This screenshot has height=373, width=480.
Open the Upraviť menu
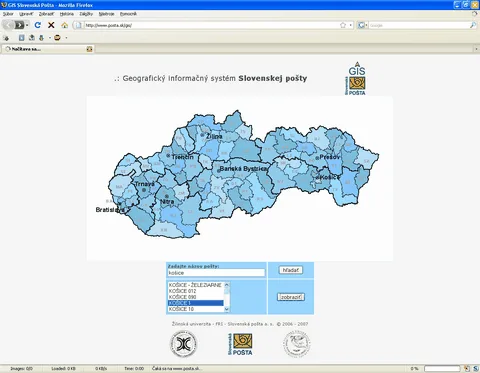(26, 14)
